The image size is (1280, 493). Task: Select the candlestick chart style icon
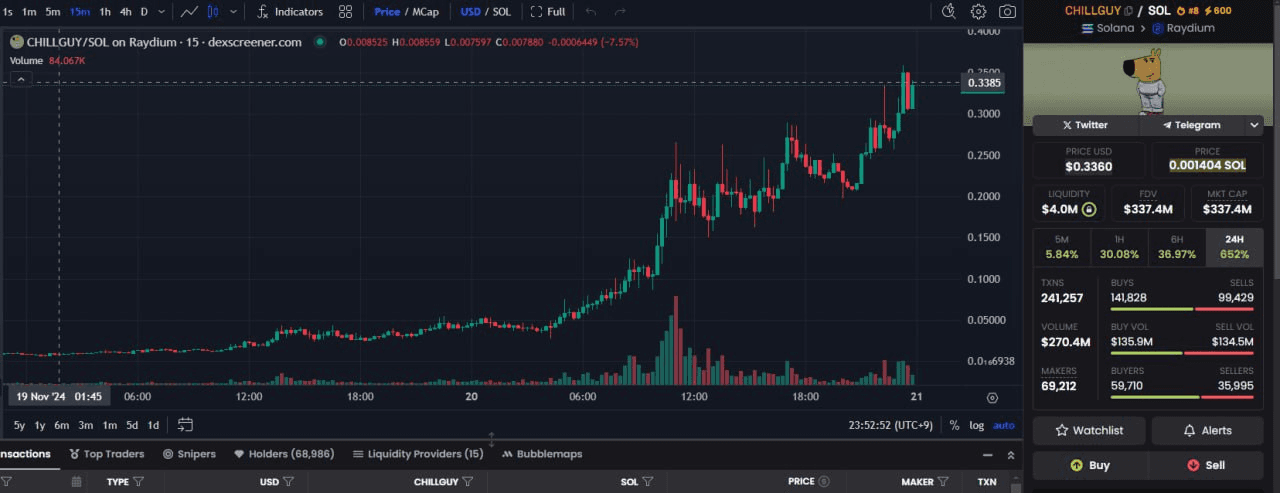(x=212, y=12)
